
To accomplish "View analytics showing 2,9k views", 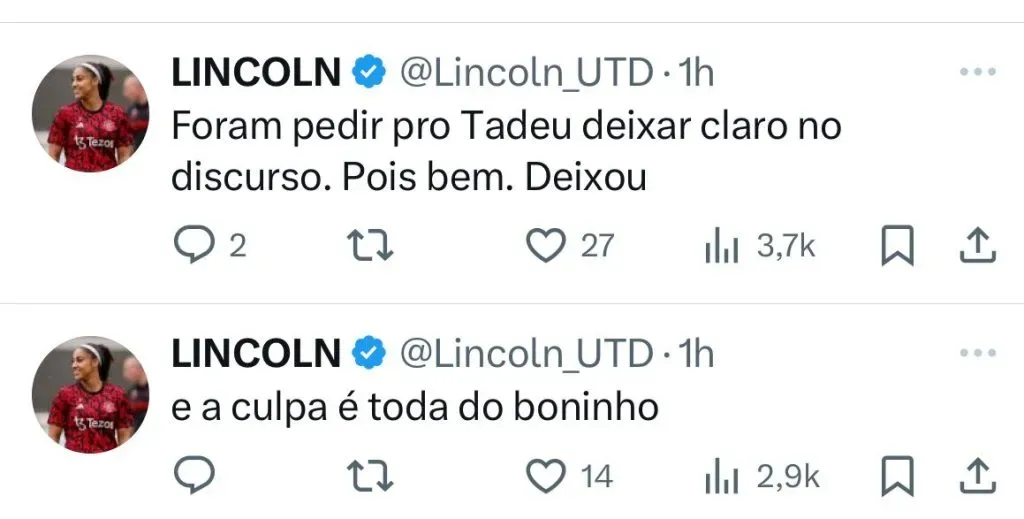I will 721,477.
